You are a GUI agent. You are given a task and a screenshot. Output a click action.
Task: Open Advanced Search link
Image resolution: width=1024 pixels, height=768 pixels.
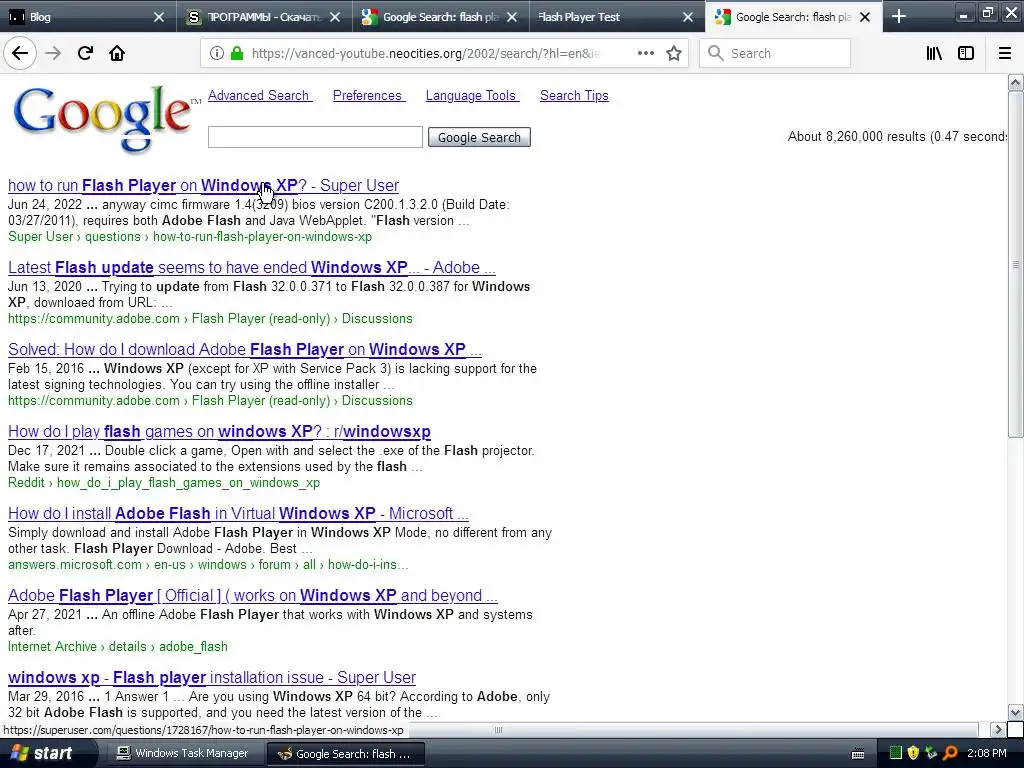(260, 95)
